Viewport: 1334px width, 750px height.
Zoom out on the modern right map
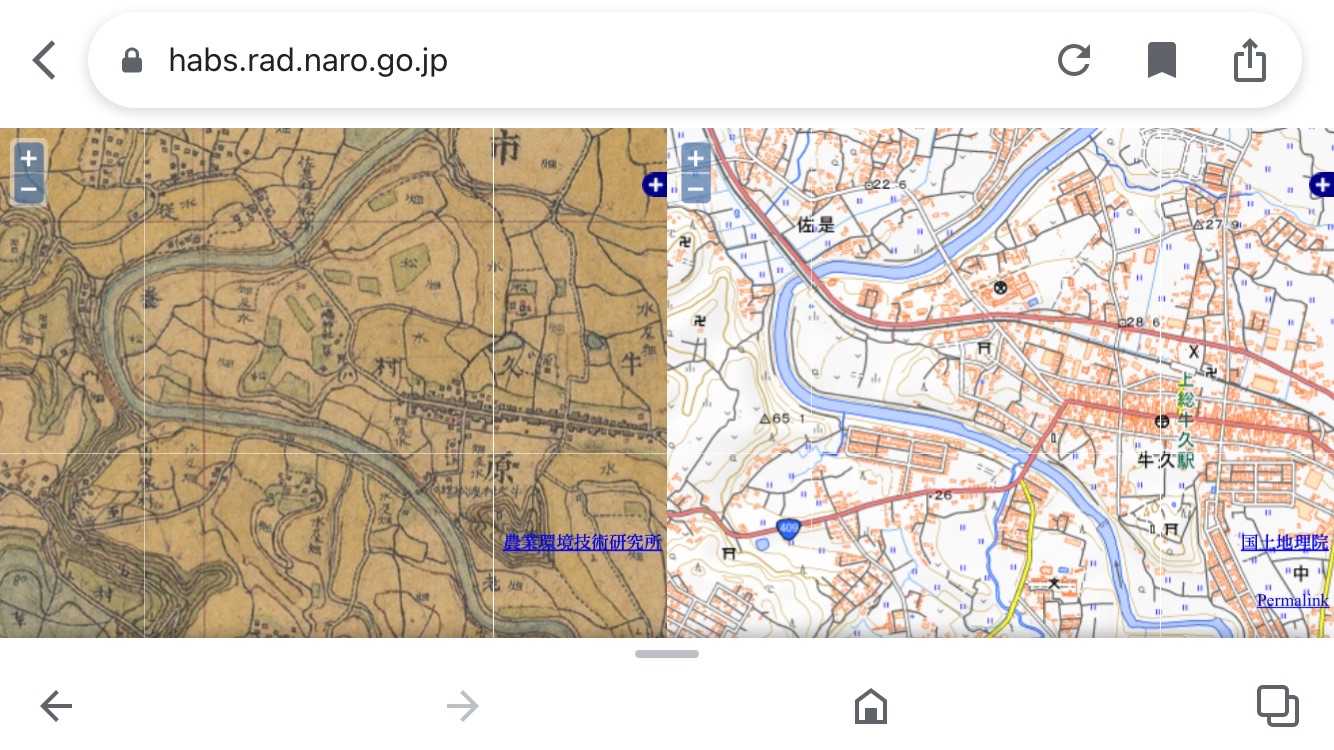(696, 187)
